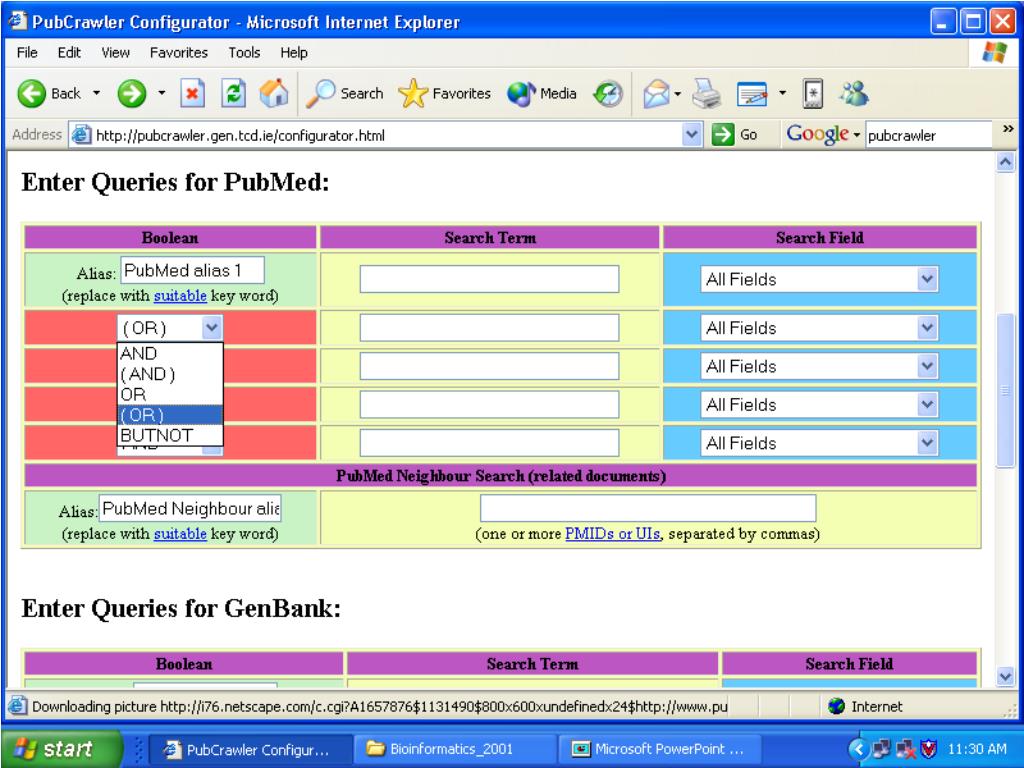The width and height of the screenshot is (1024, 768).
Task: Click the Mail envelope icon
Action: coord(656,94)
